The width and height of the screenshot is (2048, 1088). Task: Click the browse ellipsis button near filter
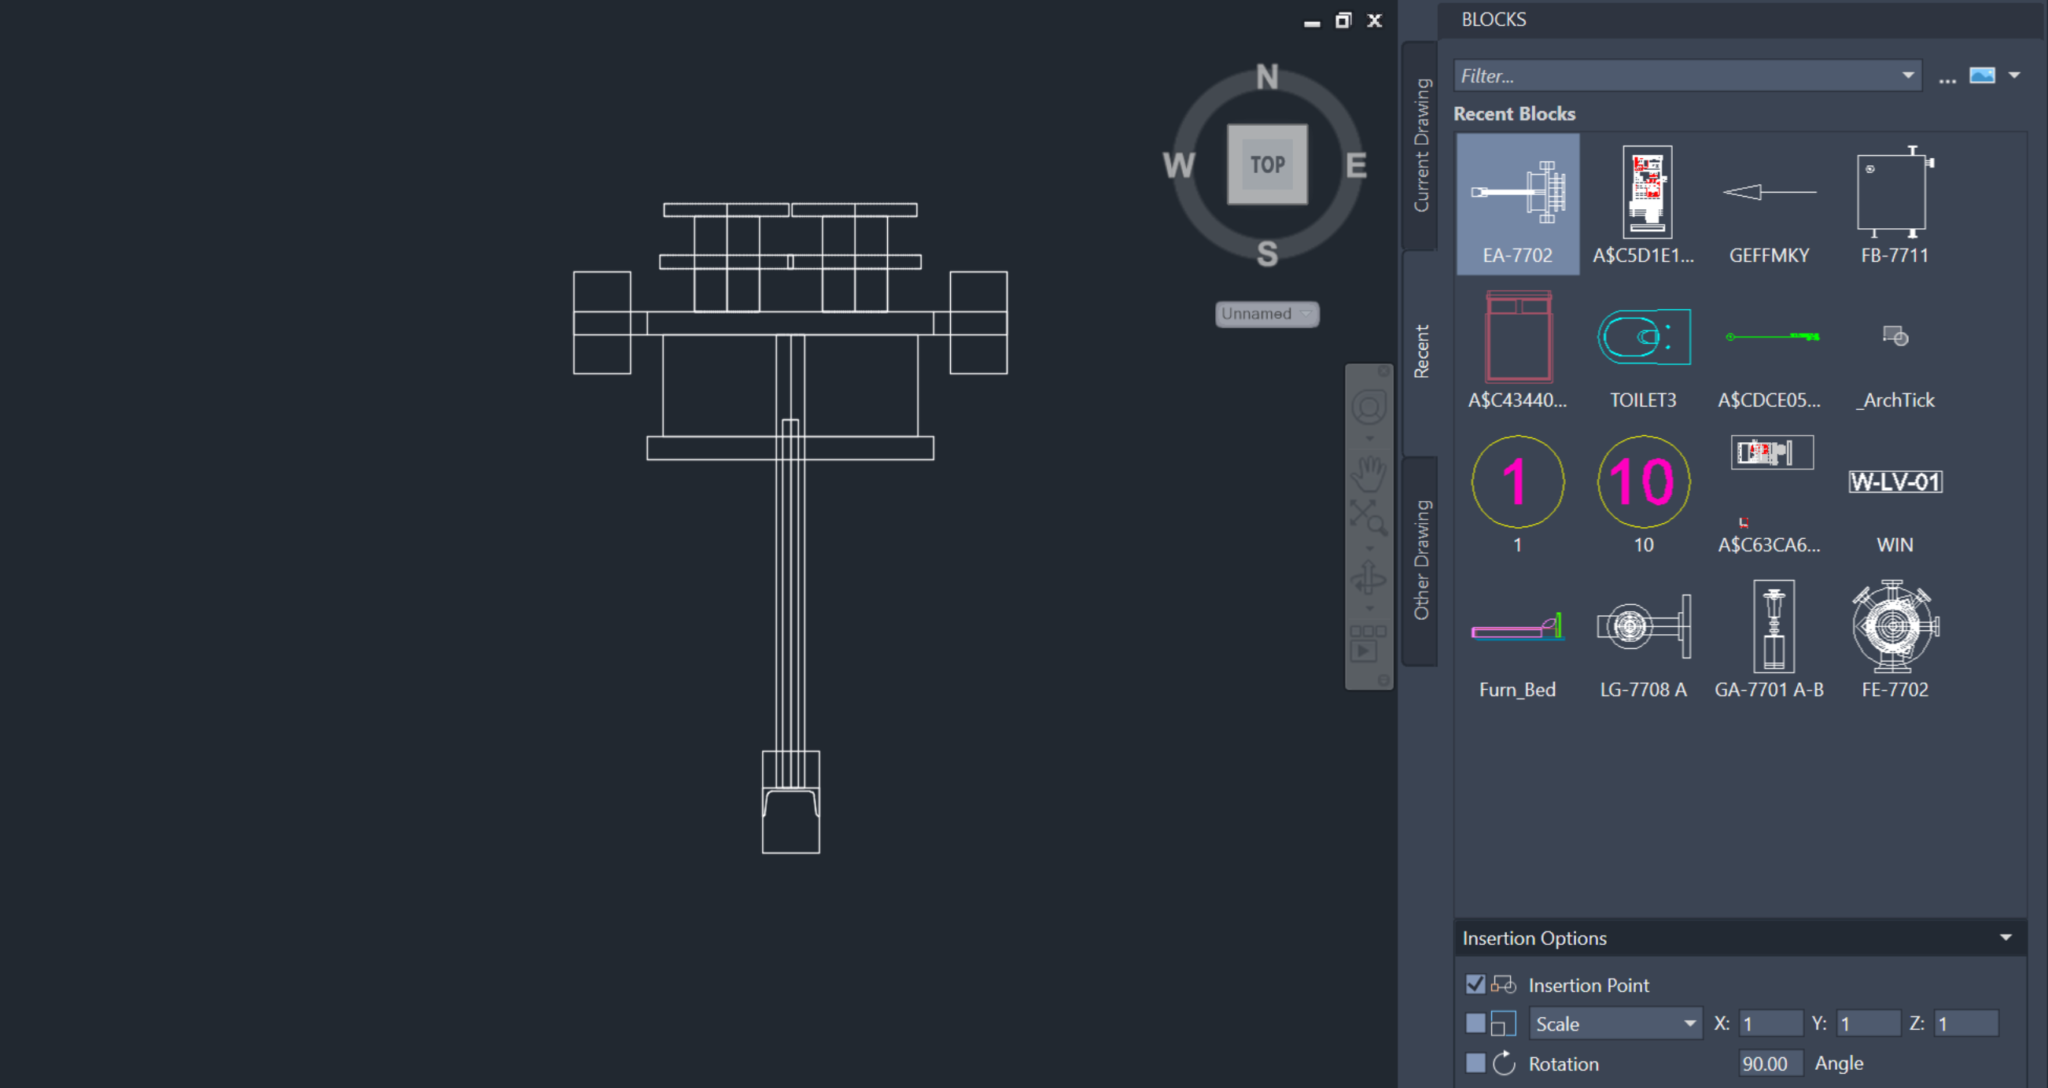(1946, 77)
